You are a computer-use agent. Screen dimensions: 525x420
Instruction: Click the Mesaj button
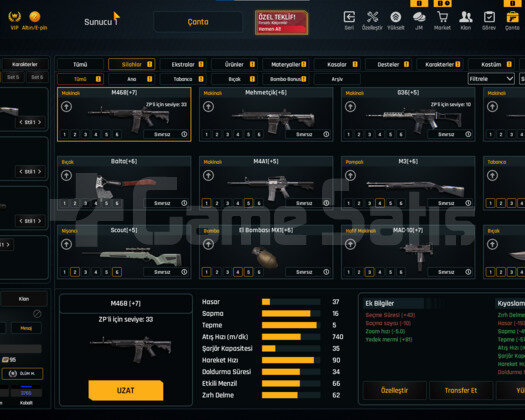[26, 328]
